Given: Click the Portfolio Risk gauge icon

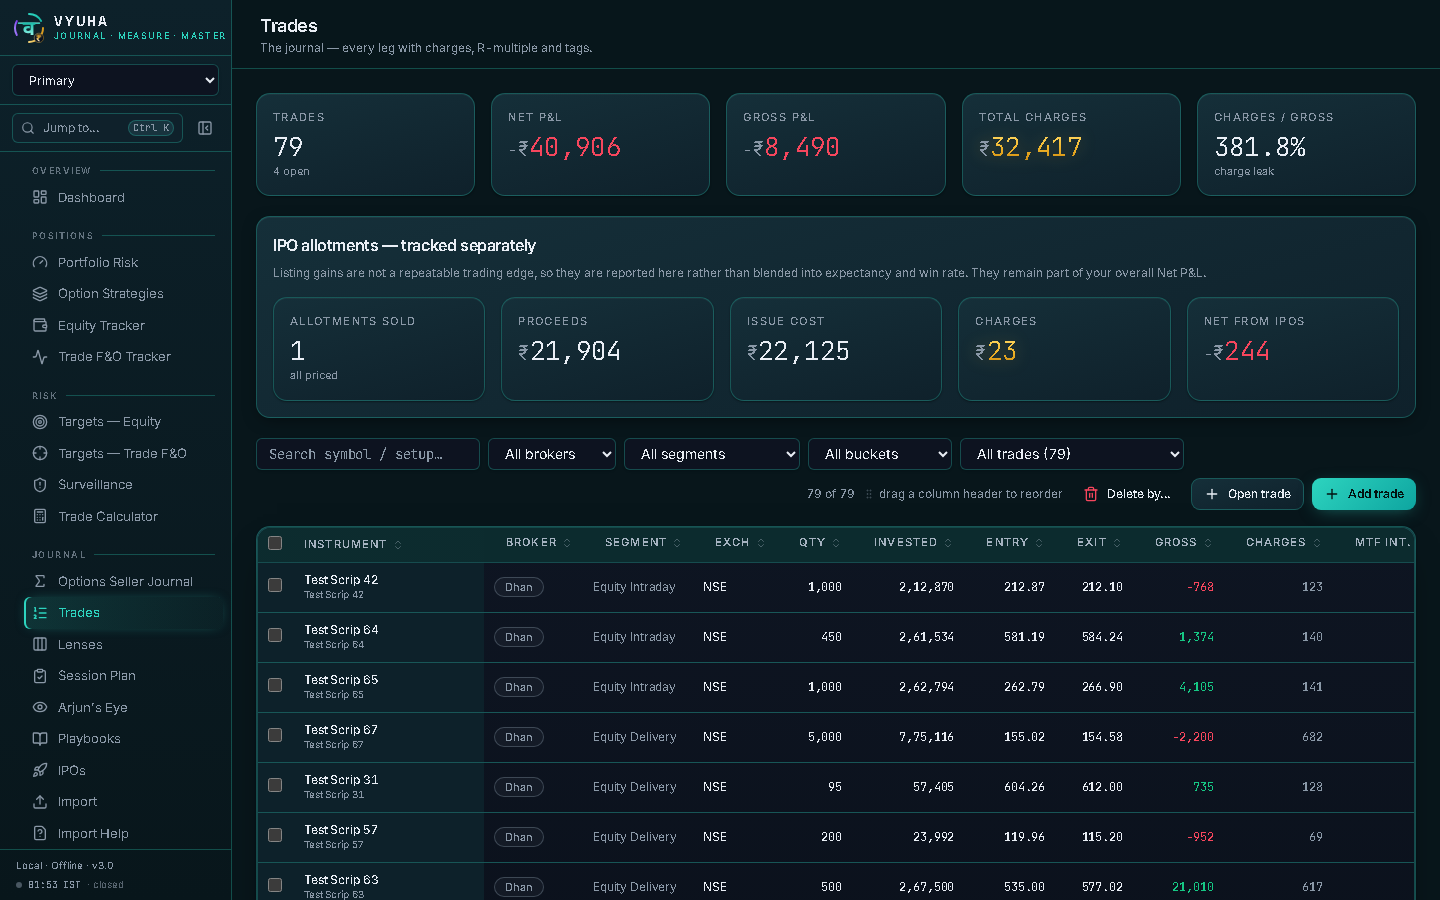Looking at the screenshot, I should pos(40,263).
